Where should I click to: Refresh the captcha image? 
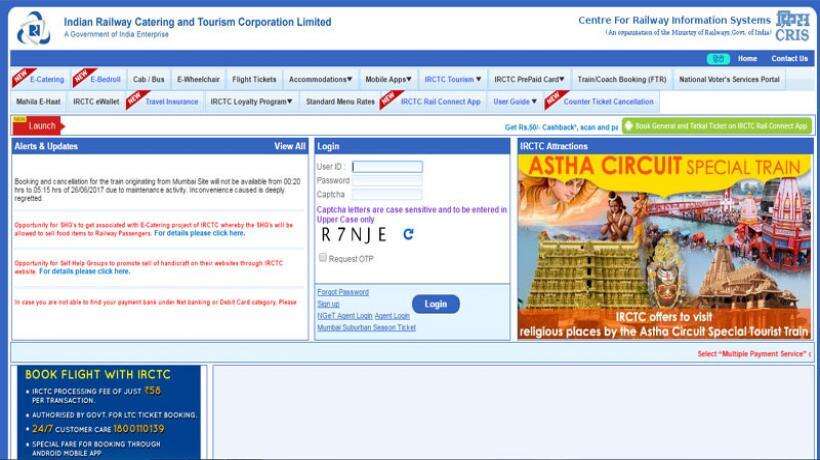[x=408, y=234]
